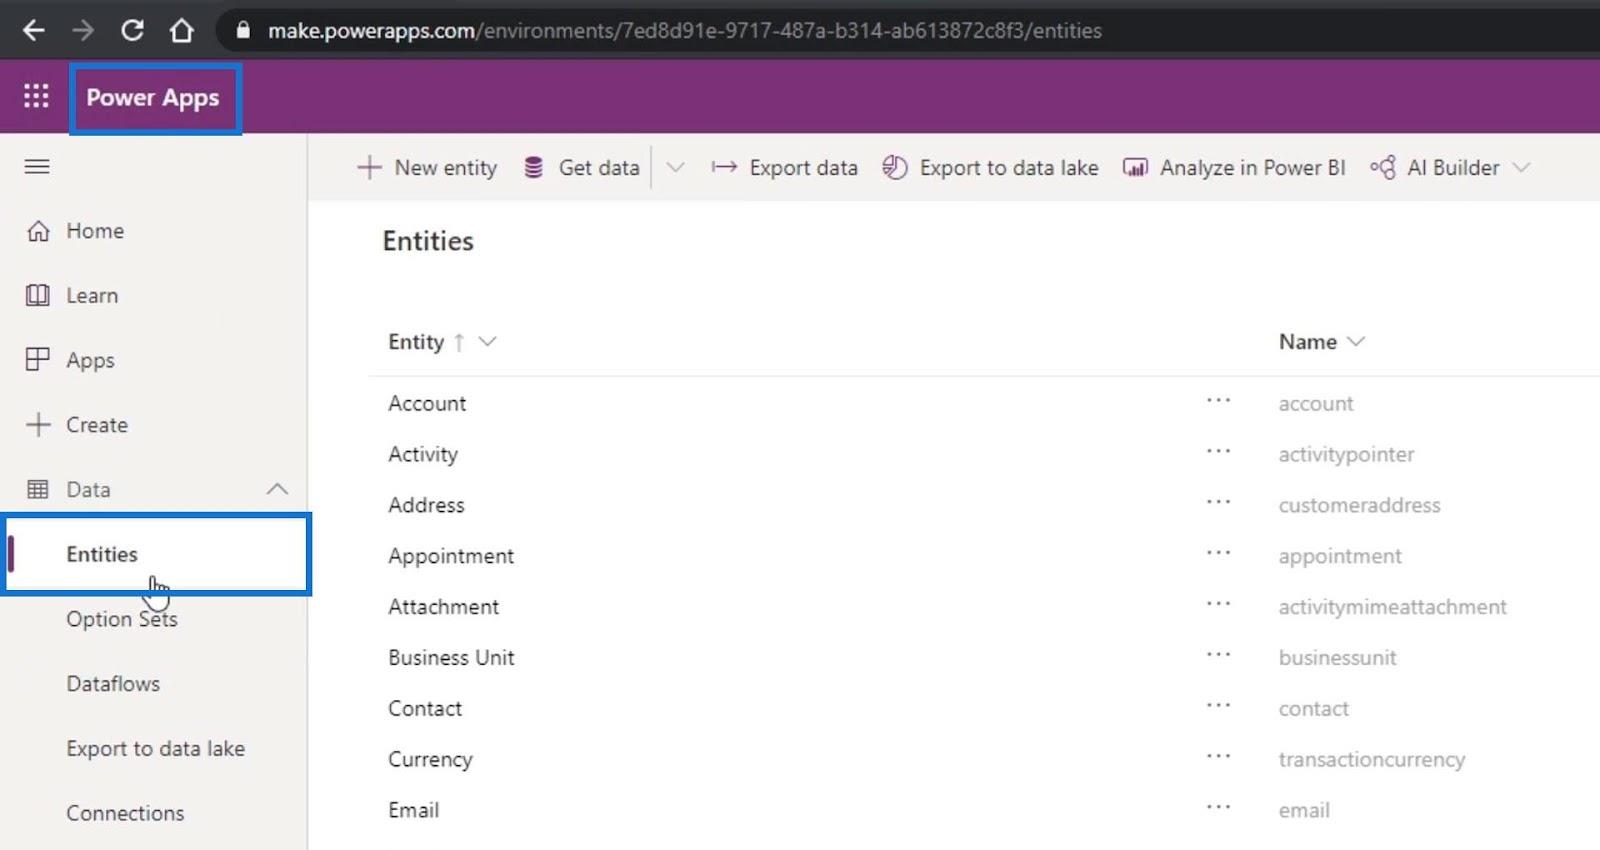This screenshot has width=1600, height=850.
Task: Click the Export data arrow icon
Action: (x=724, y=167)
